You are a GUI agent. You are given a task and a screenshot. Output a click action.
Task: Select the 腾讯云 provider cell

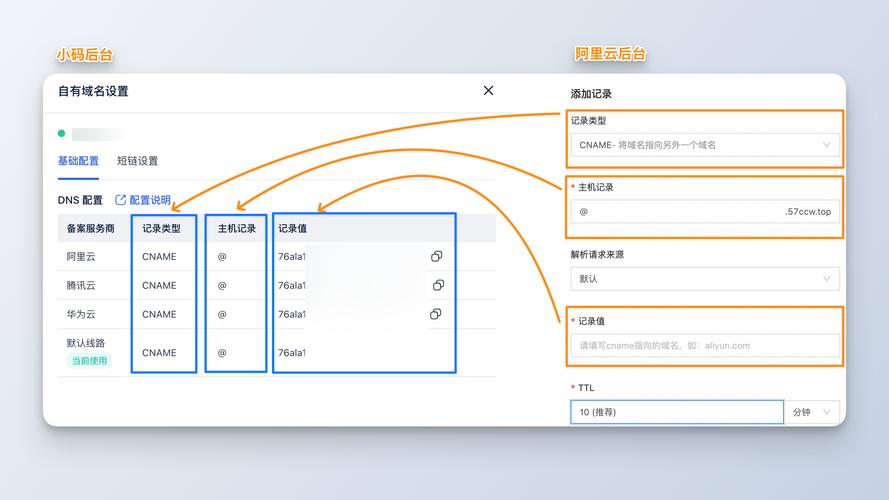tap(81, 285)
